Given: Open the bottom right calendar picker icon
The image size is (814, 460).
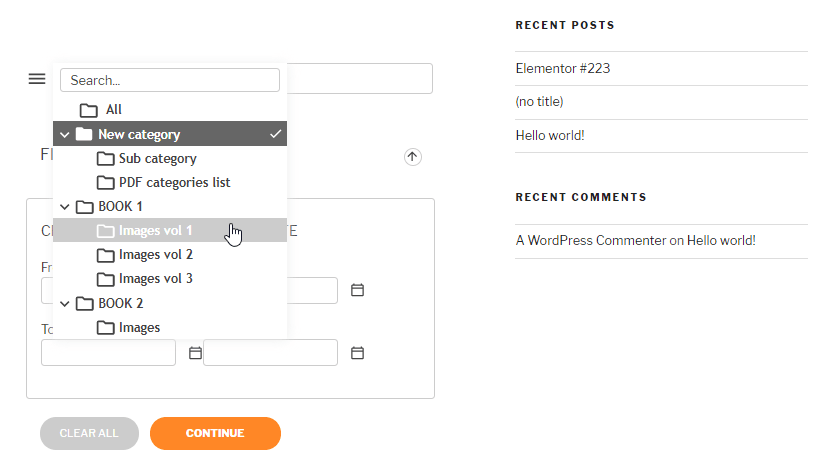Looking at the screenshot, I should pos(357,353).
